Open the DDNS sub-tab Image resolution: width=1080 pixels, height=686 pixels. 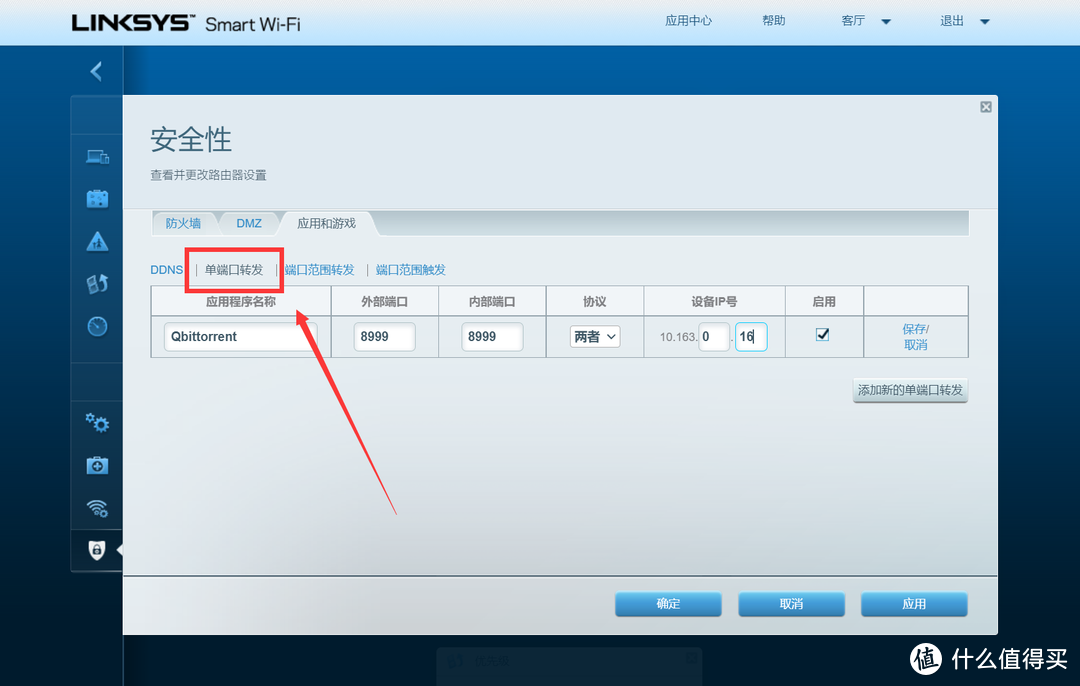tap(167, 270)
